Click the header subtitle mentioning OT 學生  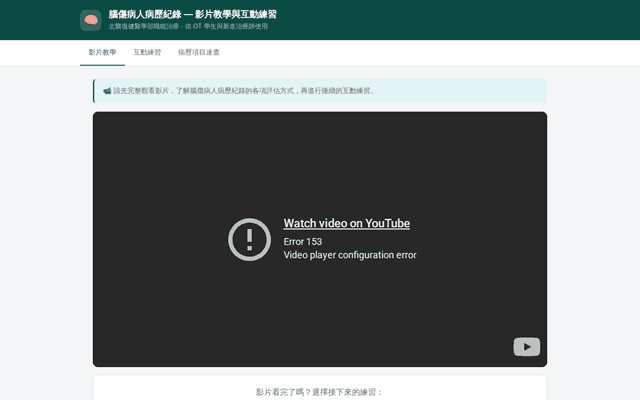(188, 27)
